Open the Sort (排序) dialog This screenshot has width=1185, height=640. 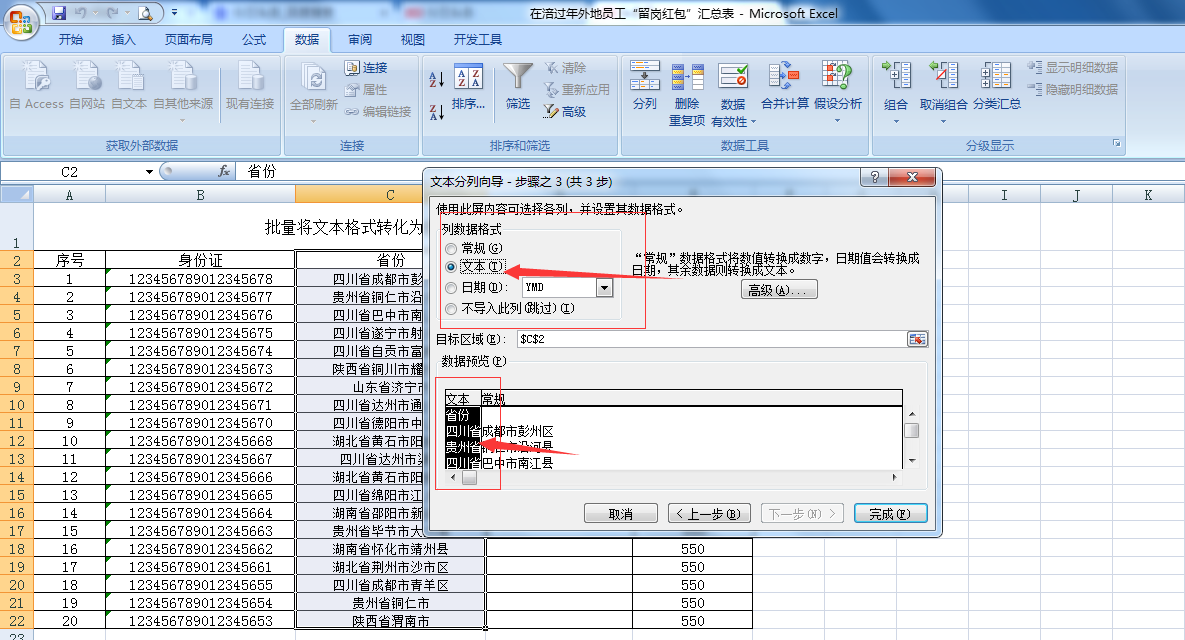469,87
